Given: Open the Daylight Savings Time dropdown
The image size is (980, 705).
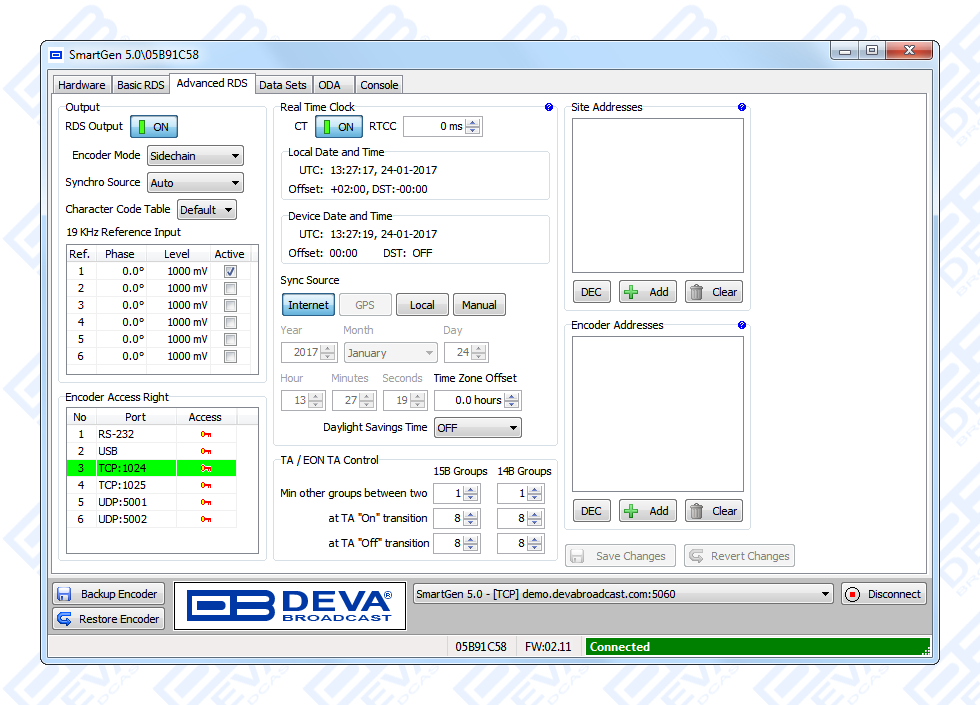Looking at the screenshot, I should coord(478,427).
